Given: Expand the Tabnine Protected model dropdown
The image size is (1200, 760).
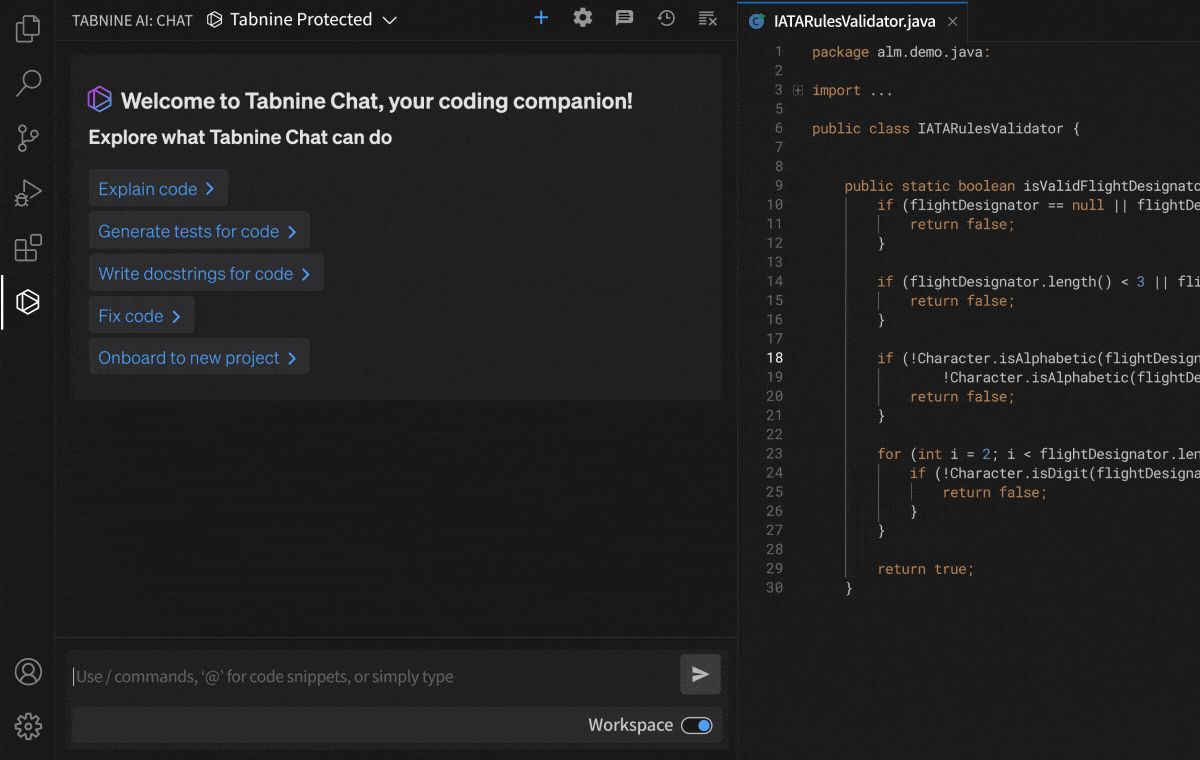Looking at the screenshot, I should (x=390, y=20).
